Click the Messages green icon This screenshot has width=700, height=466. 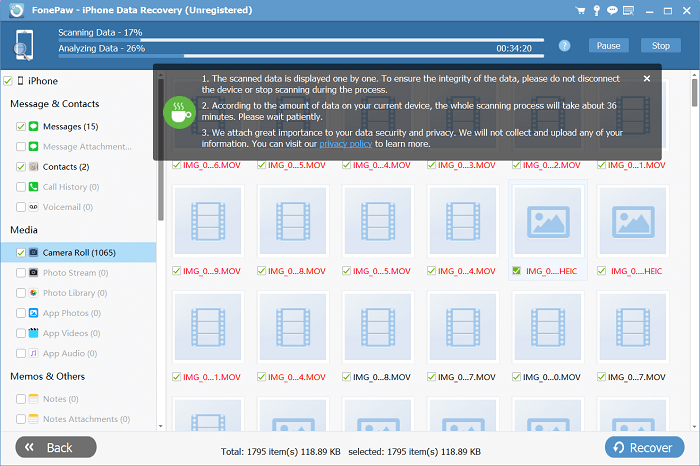coord(33,126)
